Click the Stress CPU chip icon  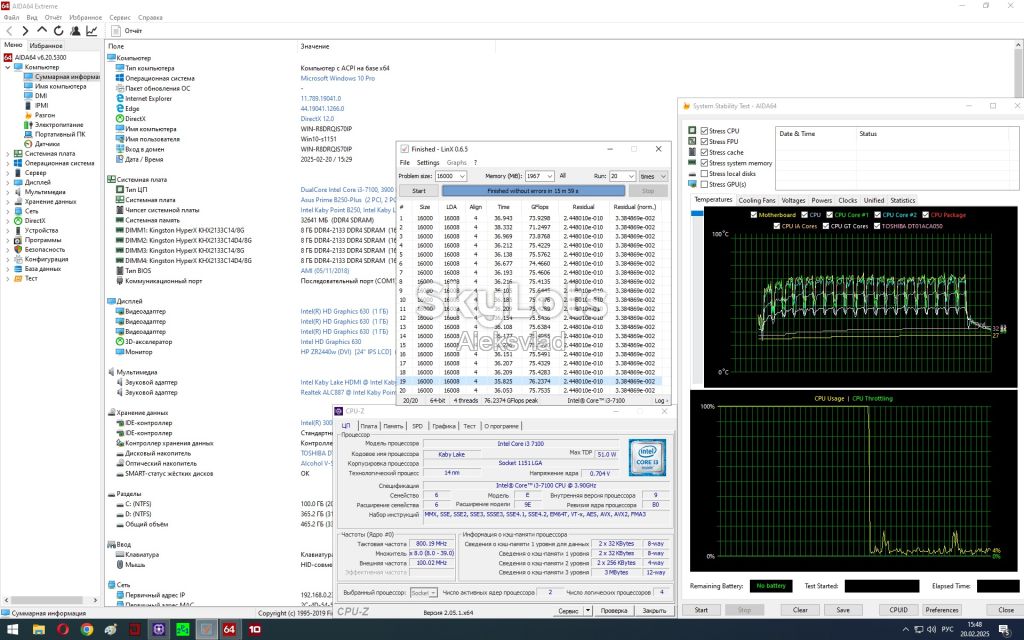click(x=692, y=131)
